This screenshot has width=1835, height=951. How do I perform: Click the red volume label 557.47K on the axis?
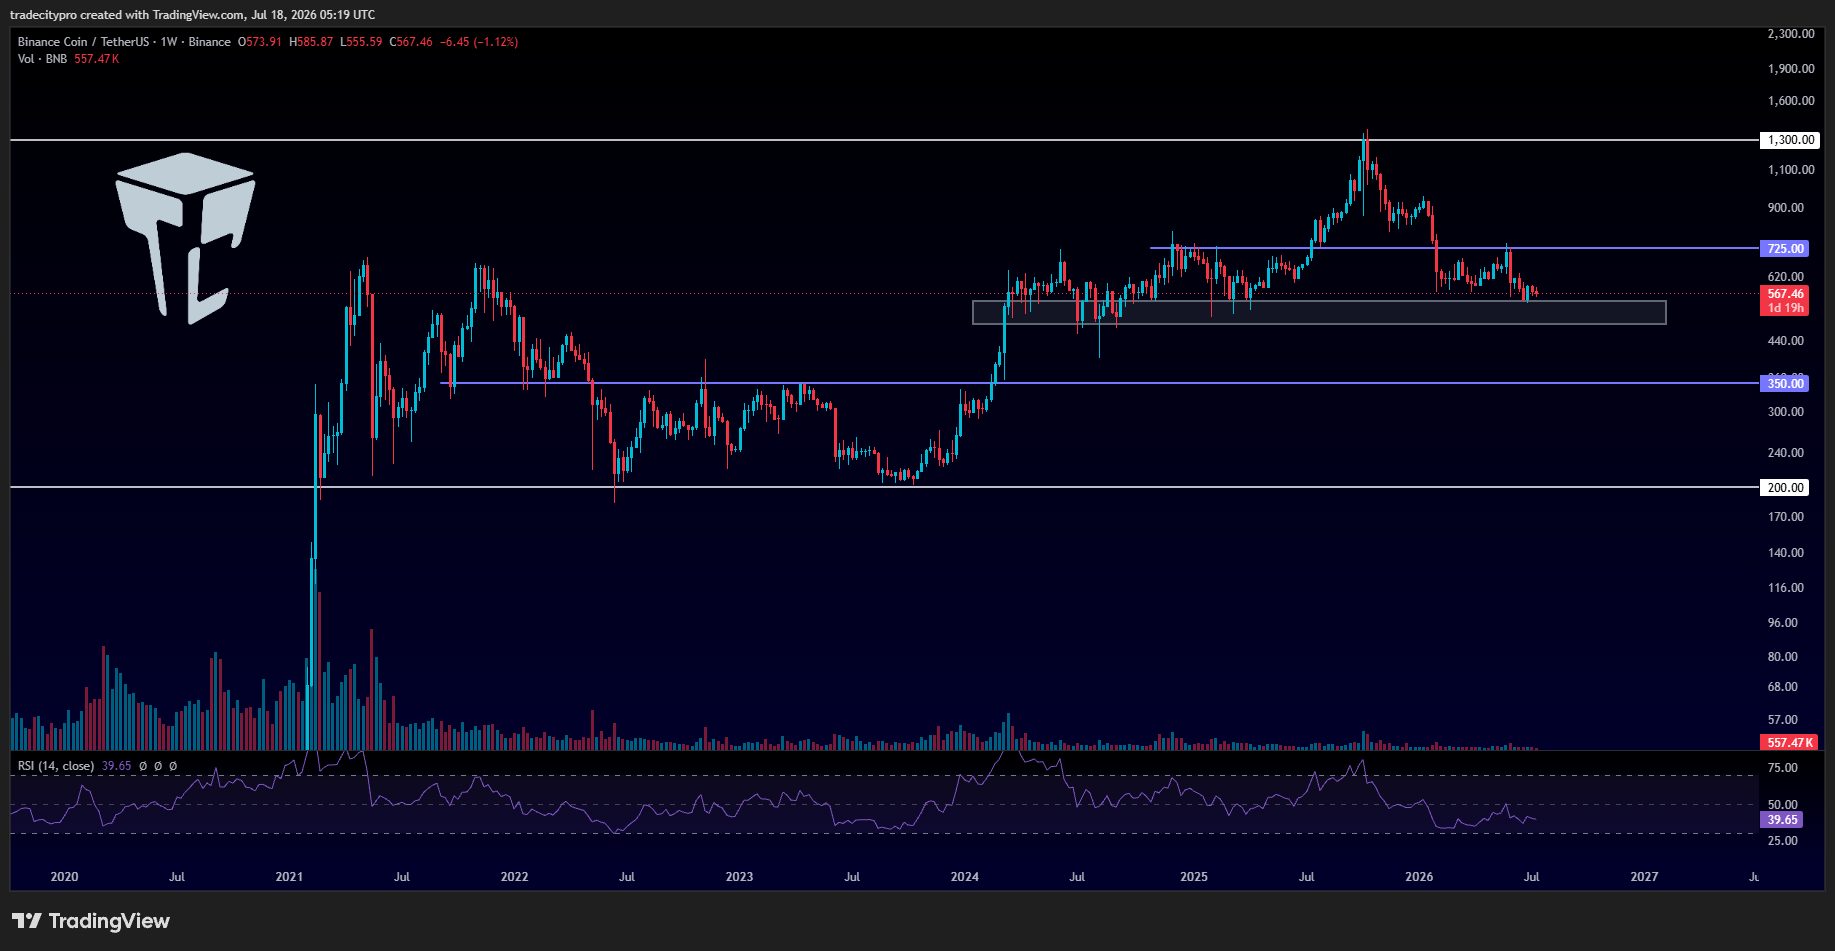point(1787,742)
